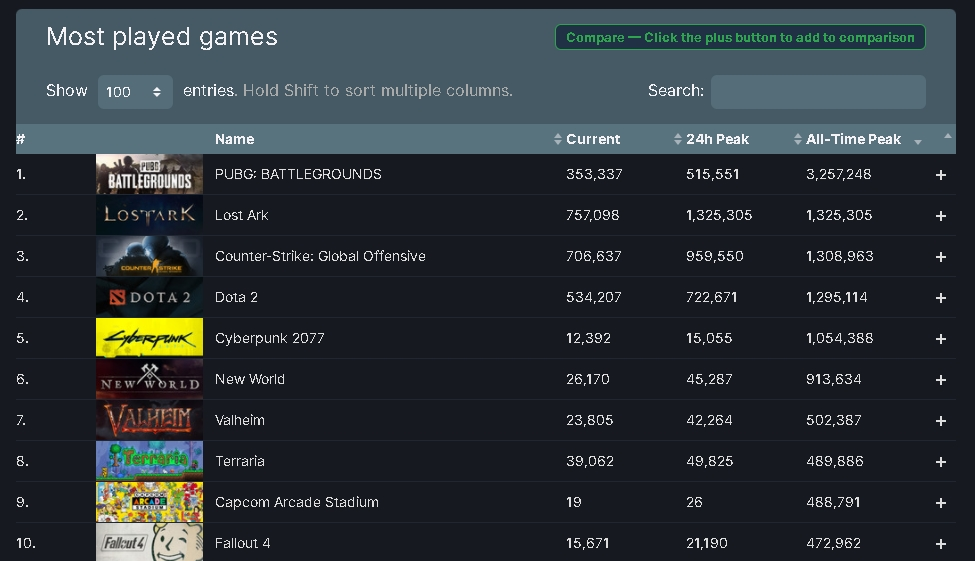Viewport: 975px width, 561px height.
Task: Click the Cyberpunk yellow logo thumbnail
Action: (x=149, y=338)
